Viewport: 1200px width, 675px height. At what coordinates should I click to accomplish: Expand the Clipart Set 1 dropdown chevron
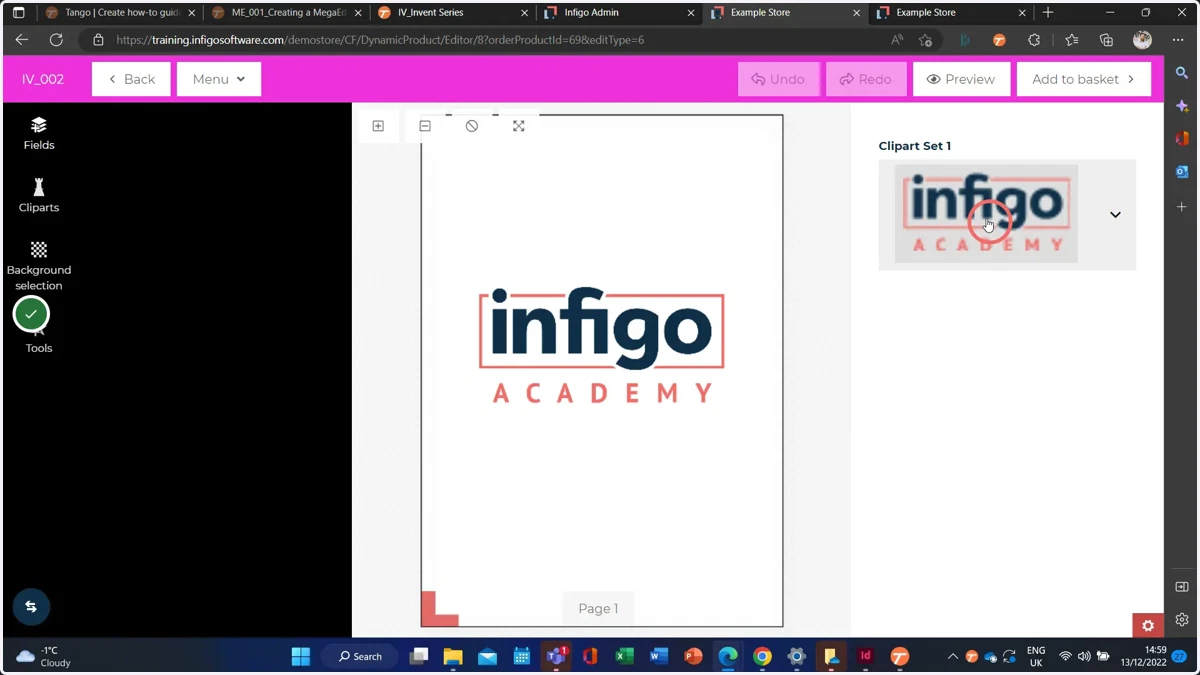[x=1115, y=215]
